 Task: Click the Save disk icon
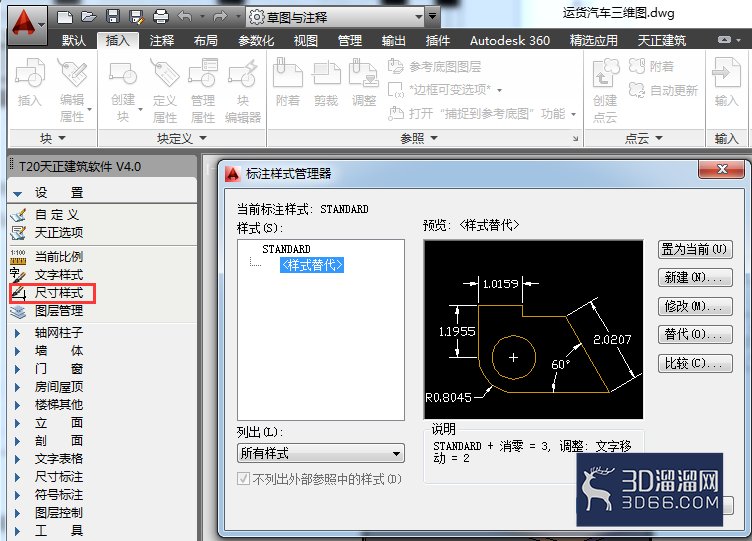[113, 17]
